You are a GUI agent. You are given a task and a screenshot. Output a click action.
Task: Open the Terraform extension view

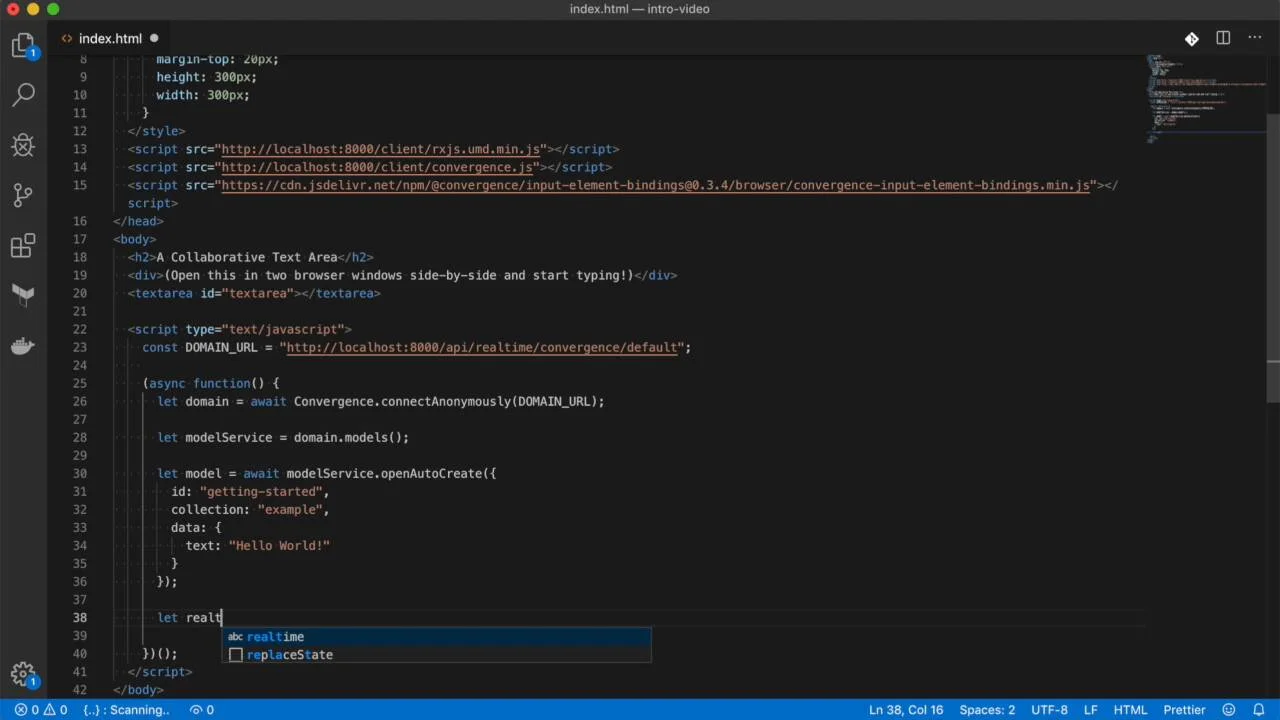[23, 295]
